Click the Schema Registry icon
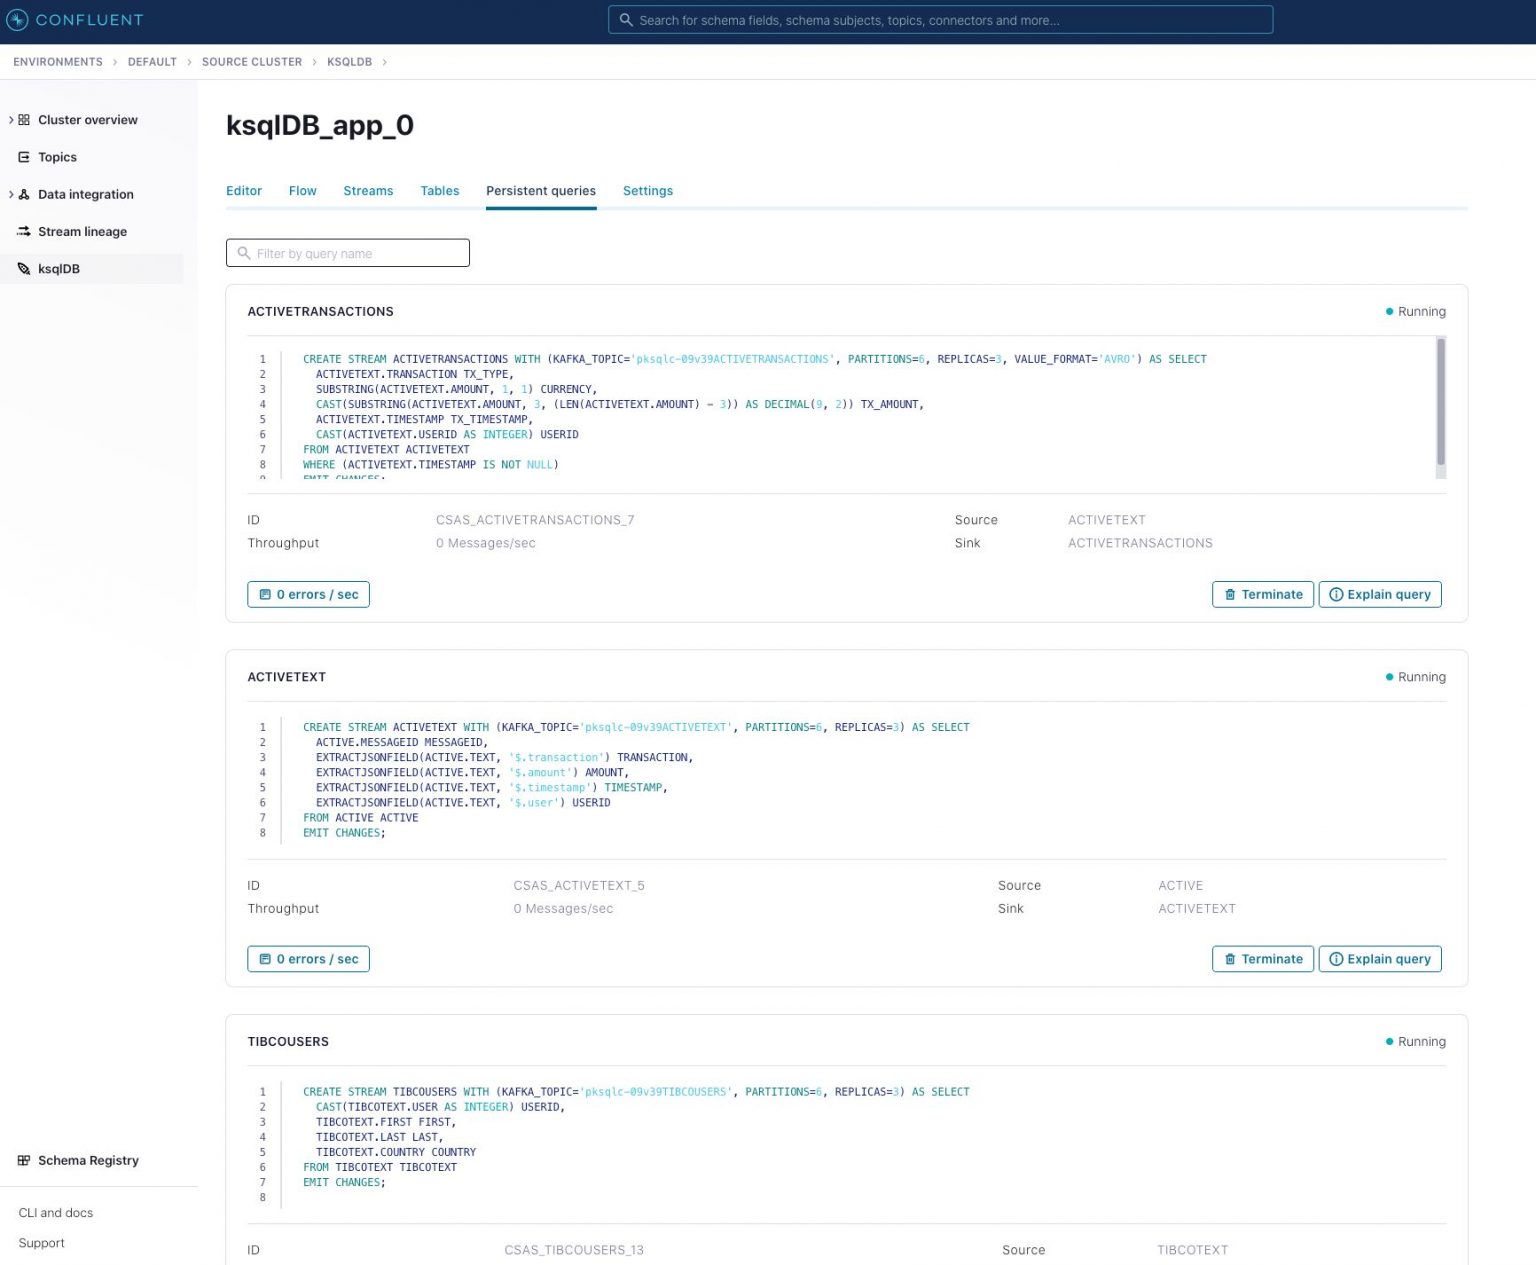 (23, 1160)
